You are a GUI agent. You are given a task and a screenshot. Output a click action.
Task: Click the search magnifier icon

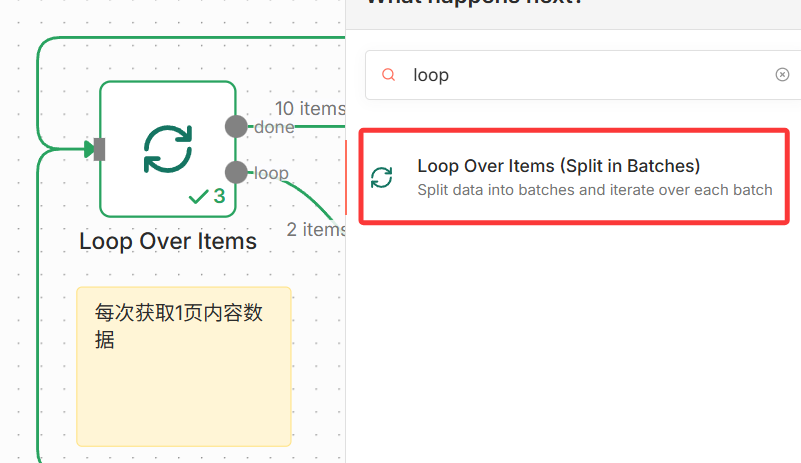[x=390, y=75]
